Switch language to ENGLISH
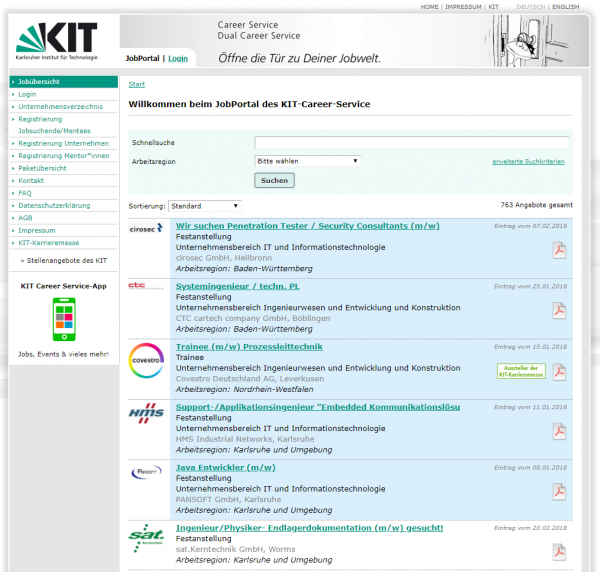Screen dimensions: 600x572 (x=566, y=7)
